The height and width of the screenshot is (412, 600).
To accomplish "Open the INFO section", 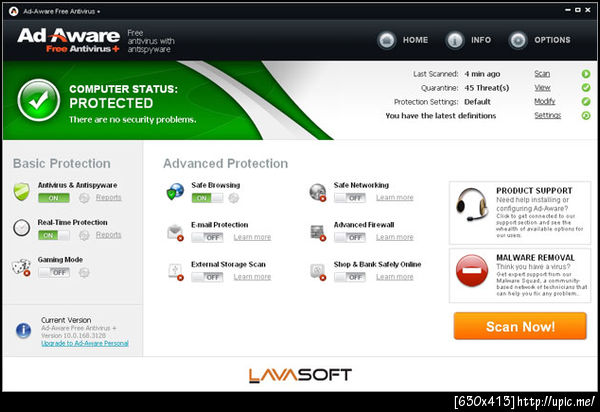I will pos(481,40).
